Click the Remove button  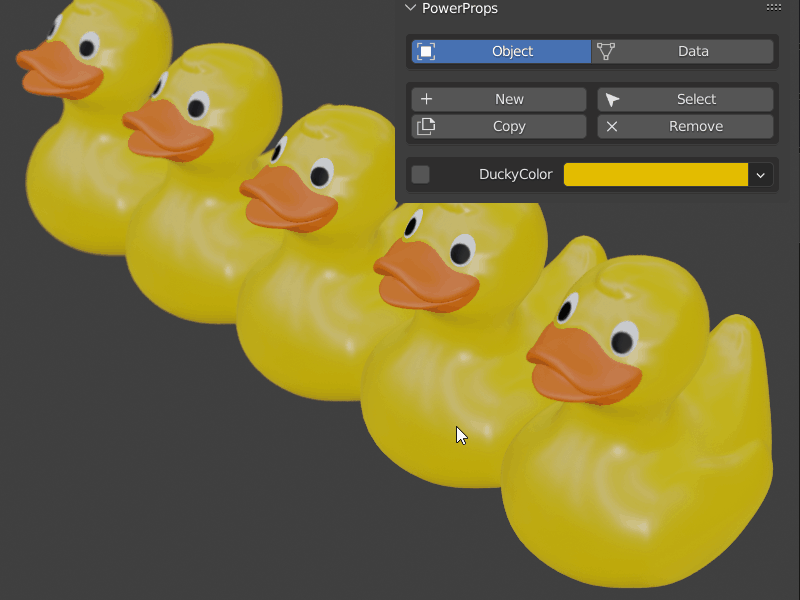tap(685, 126)
